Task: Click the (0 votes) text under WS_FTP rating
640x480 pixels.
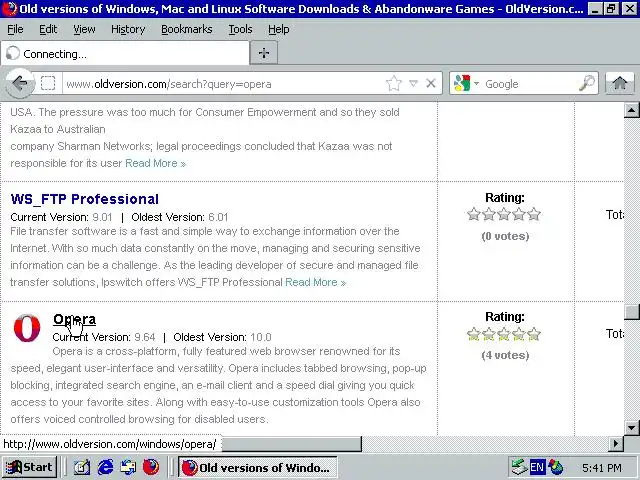Action: 505,236
